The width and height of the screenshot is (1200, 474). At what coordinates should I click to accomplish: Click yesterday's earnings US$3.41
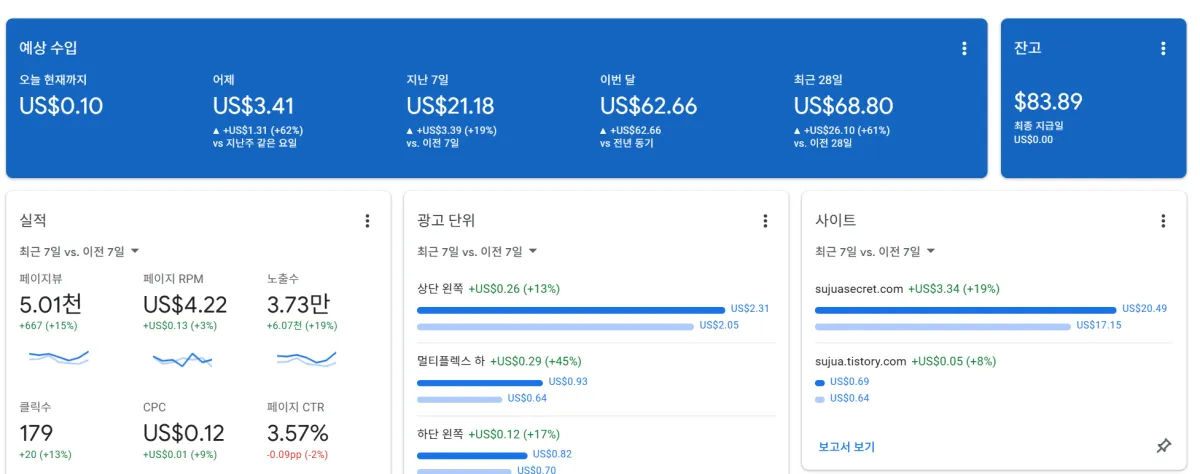tap(254, 106)
